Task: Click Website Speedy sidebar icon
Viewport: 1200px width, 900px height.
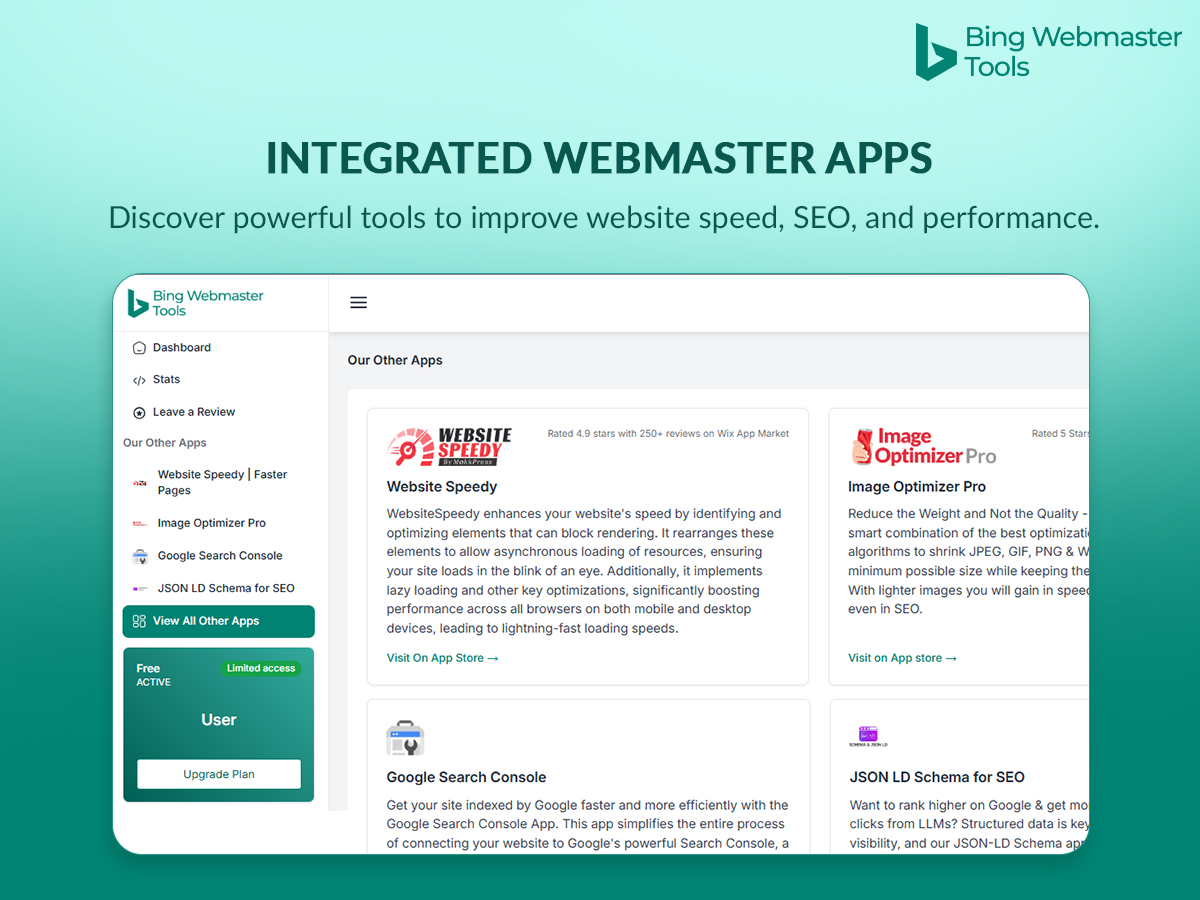Action: [140, 483]
